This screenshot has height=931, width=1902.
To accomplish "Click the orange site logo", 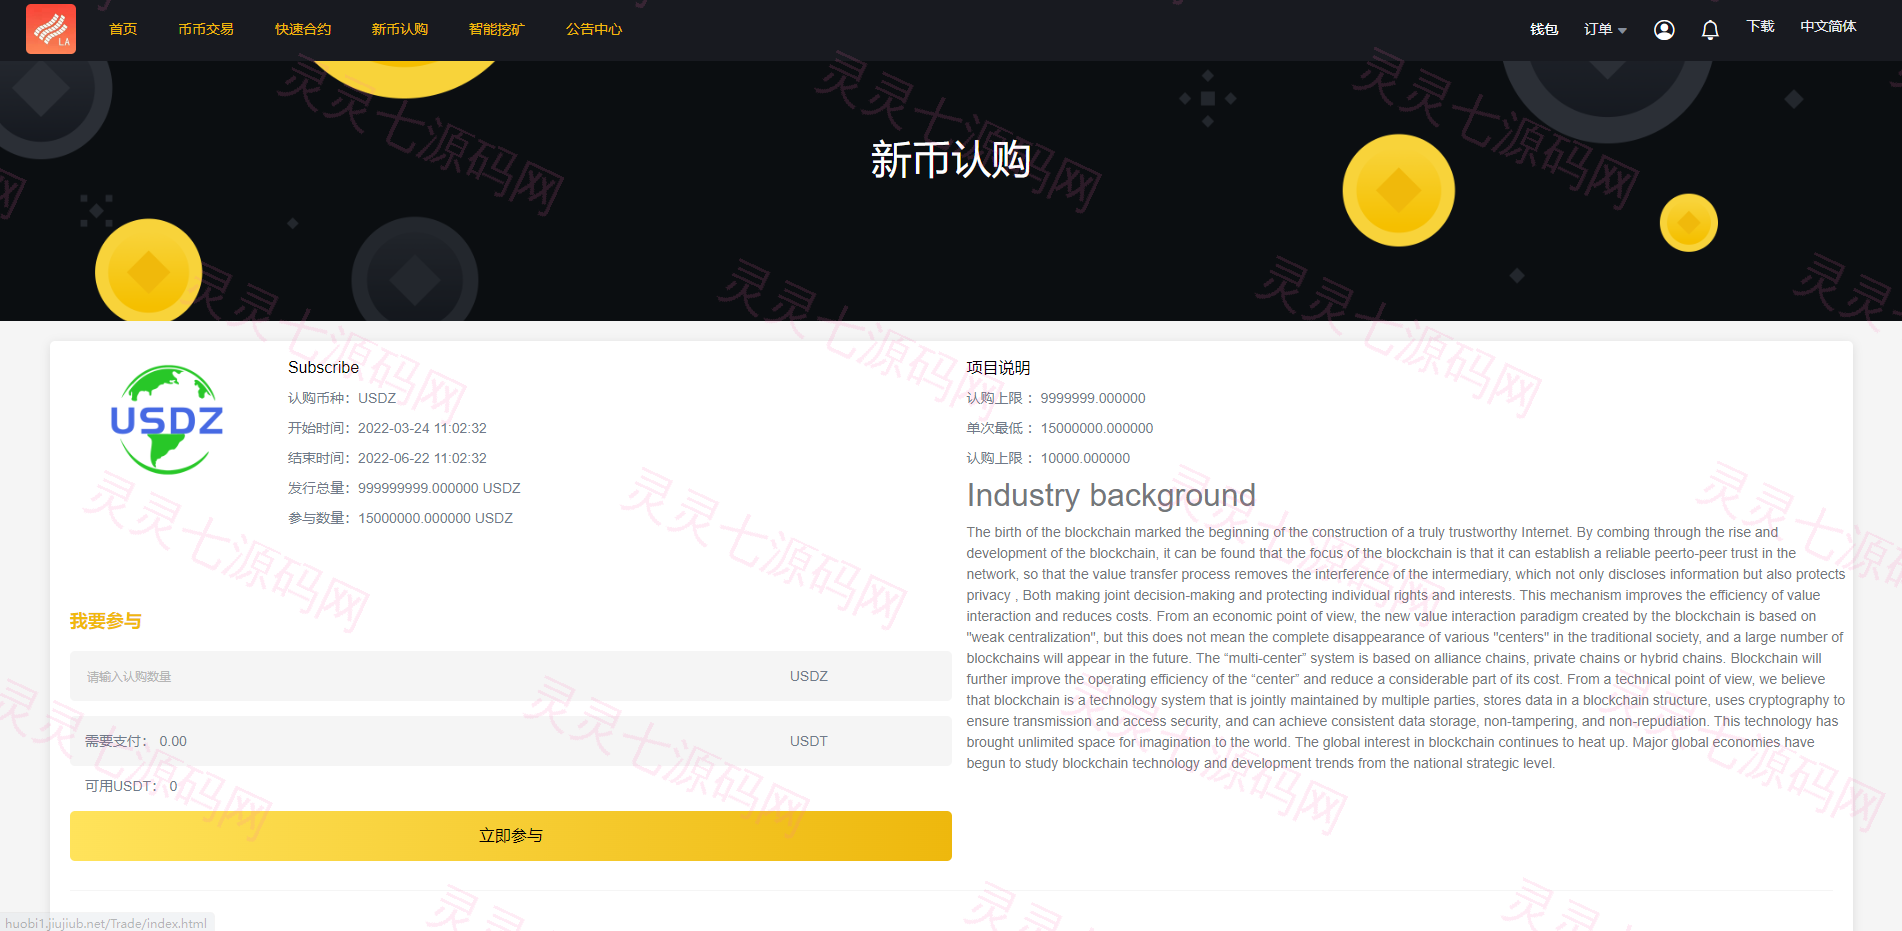I will [51, 29].
